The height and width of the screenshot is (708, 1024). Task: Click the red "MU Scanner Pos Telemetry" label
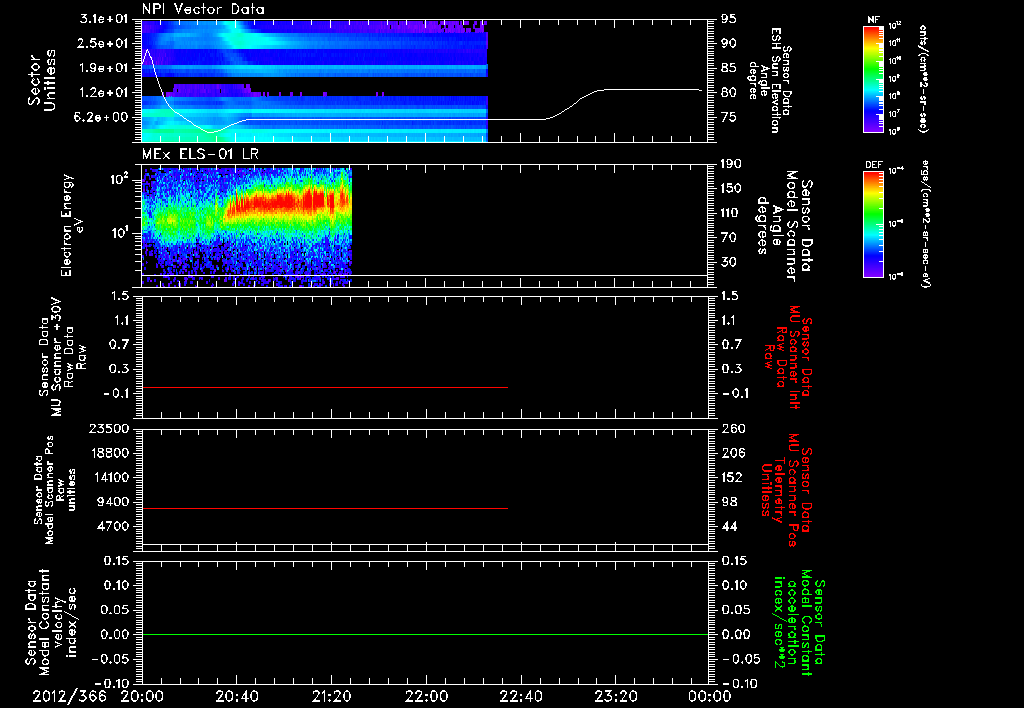pyautogui.click(x=786, y=490)
